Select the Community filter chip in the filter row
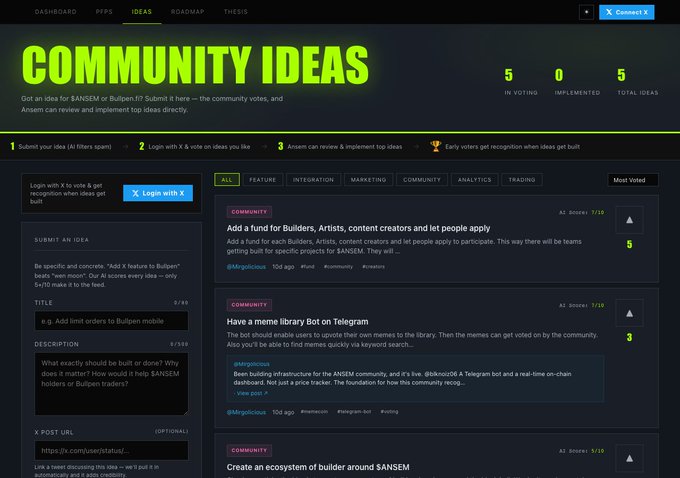The height and width of the screenshot is (478, 680). click(422, 180)
